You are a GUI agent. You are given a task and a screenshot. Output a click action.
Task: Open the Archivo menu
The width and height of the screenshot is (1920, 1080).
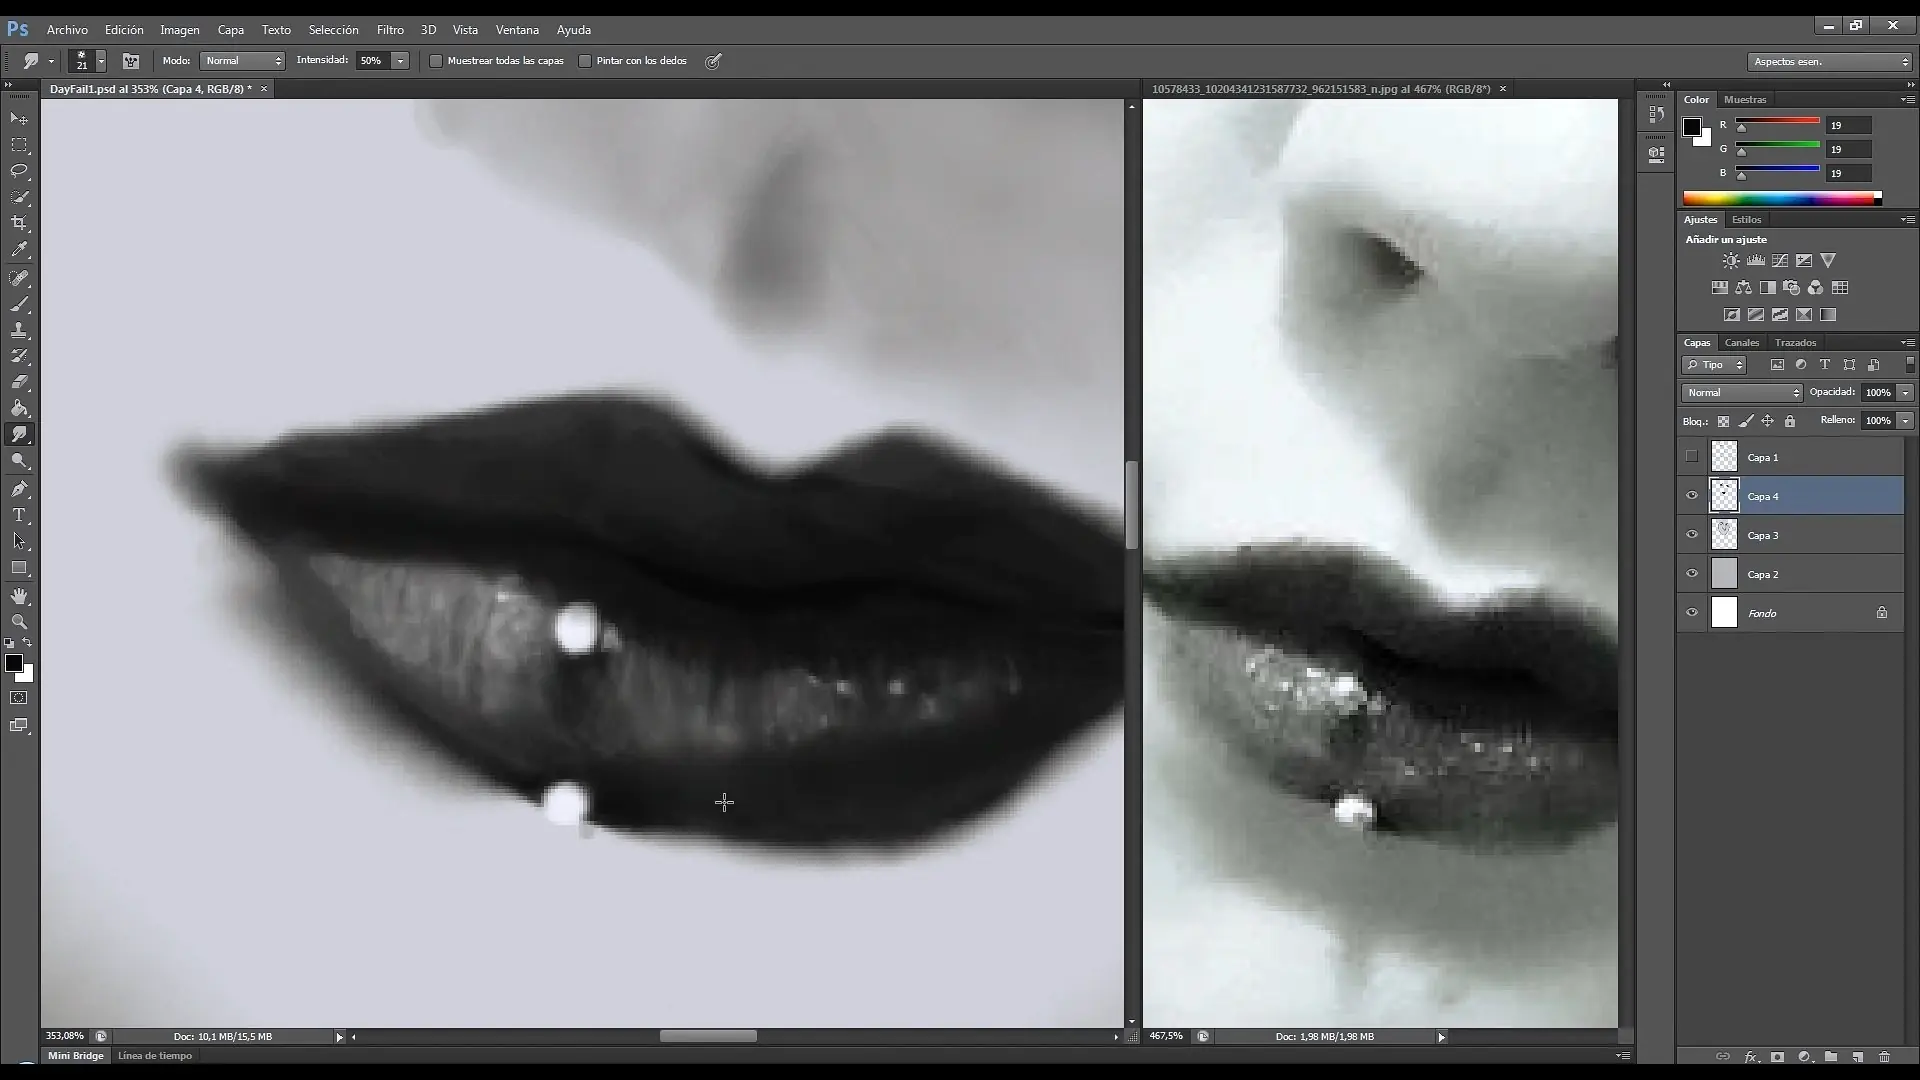67,30
